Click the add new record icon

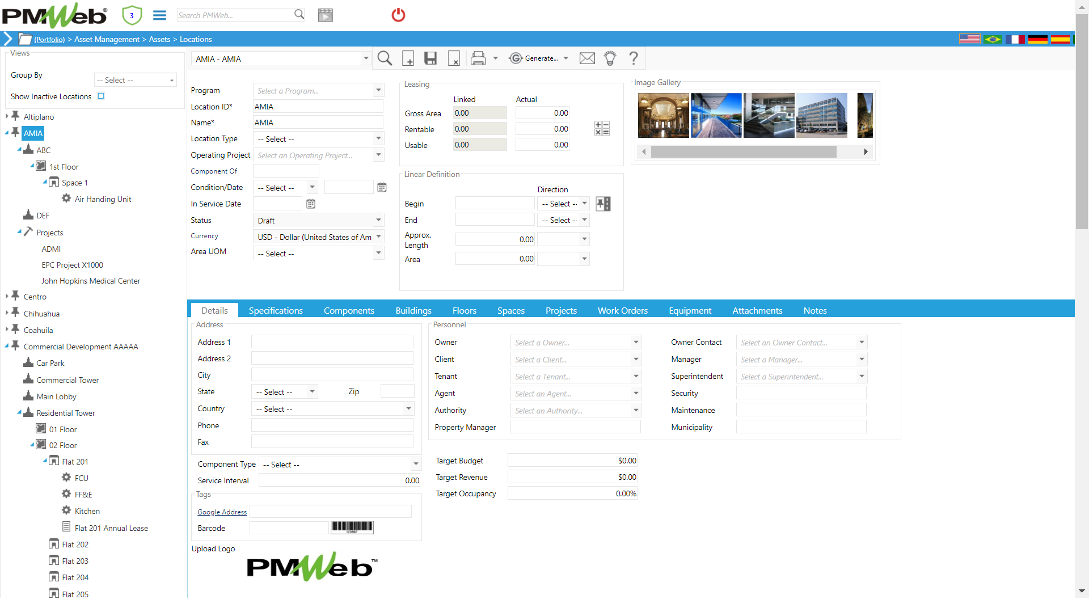point(408,58)
